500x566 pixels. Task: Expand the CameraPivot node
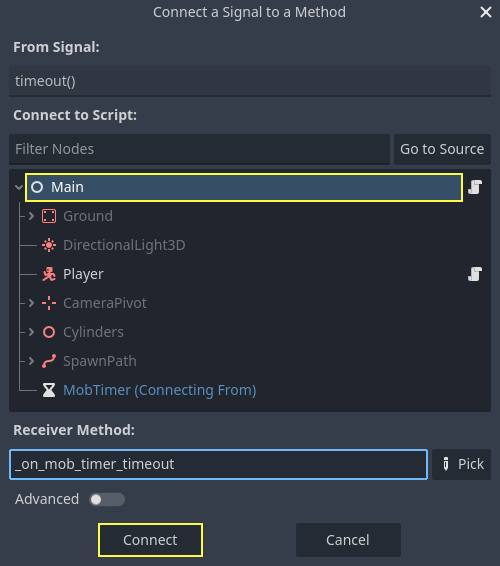pyautogui.click(x=31, y=303)
